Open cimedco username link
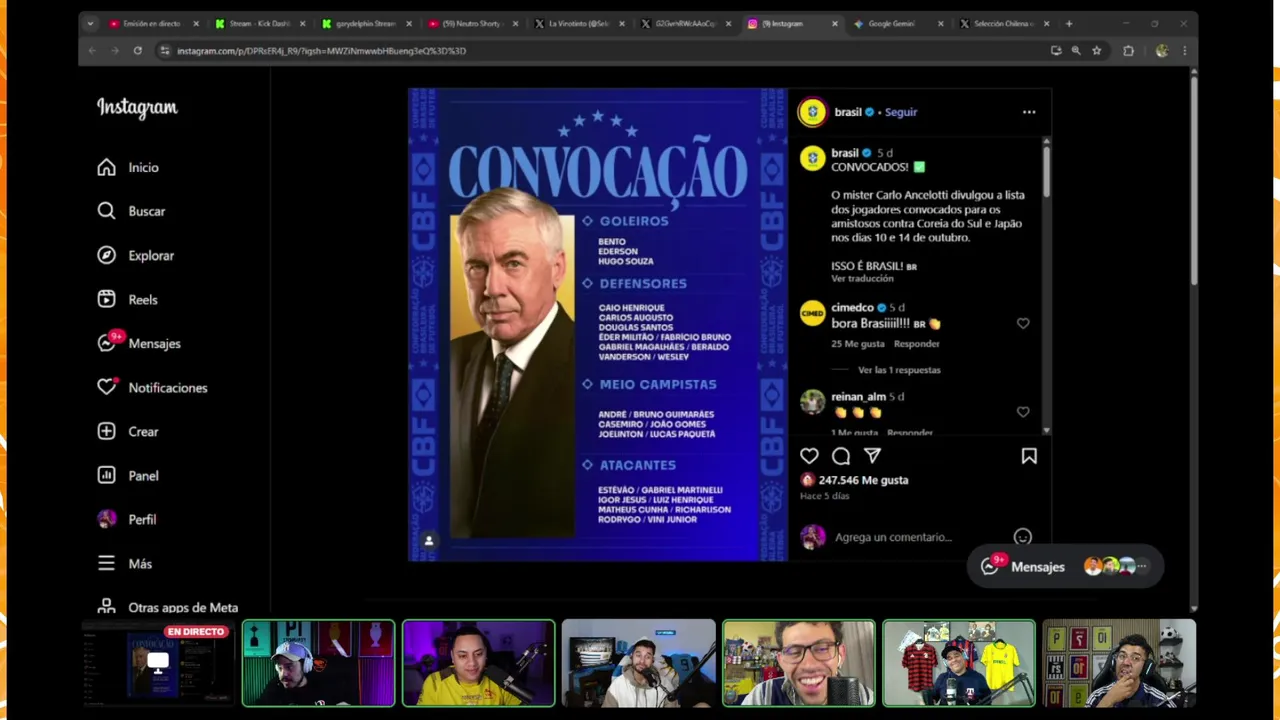Viewport: 1280px width, 720px height. coord(852,307)
